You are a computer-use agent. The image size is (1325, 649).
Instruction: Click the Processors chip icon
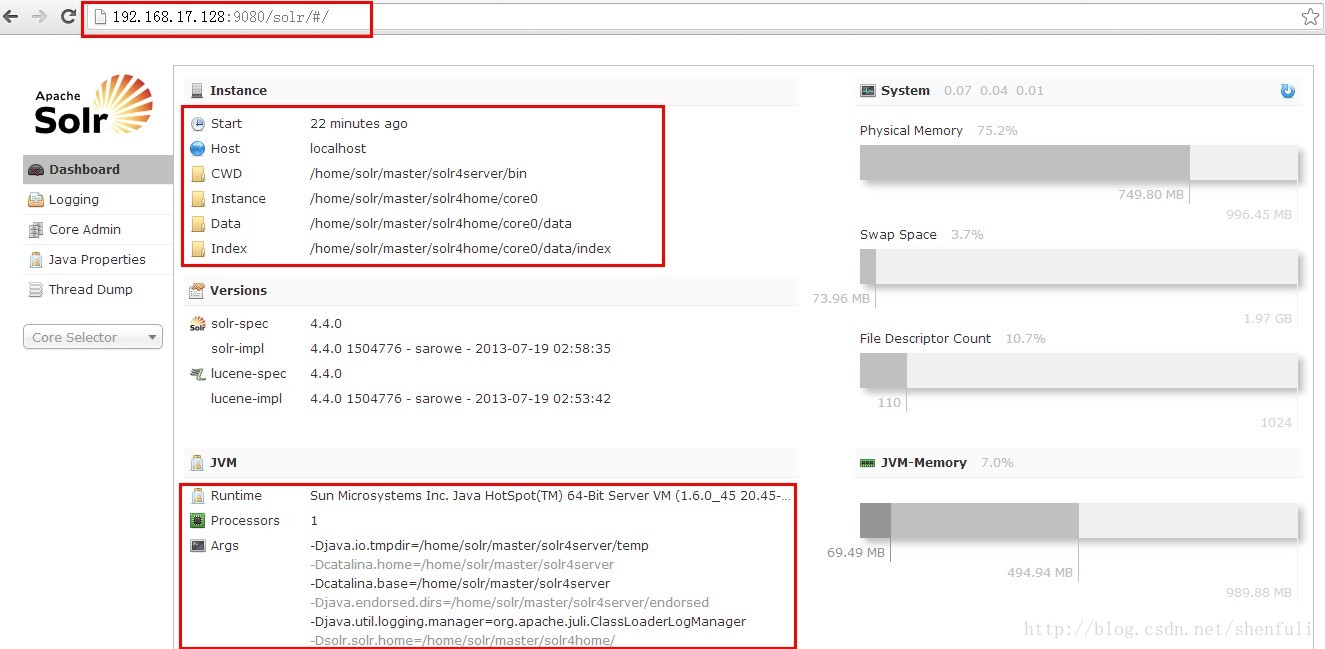(197, 521)
